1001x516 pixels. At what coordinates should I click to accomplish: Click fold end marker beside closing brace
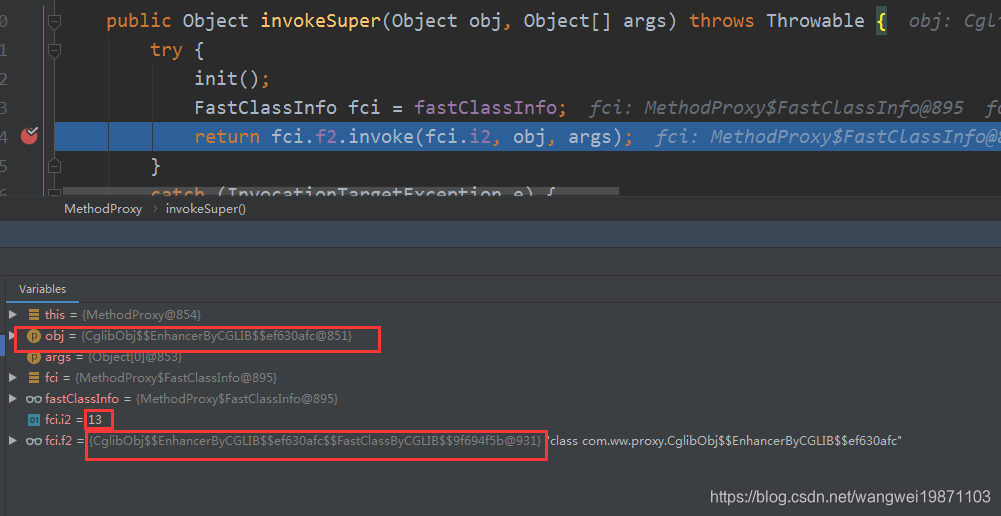tap(54, 166)
